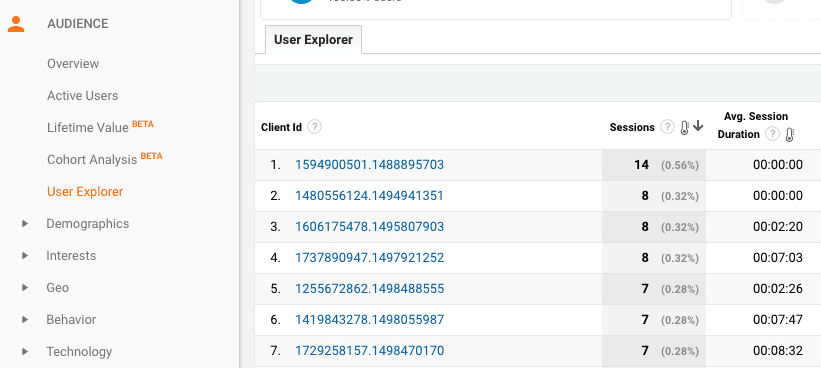Sort by the Sessions column header

(632, 127)
